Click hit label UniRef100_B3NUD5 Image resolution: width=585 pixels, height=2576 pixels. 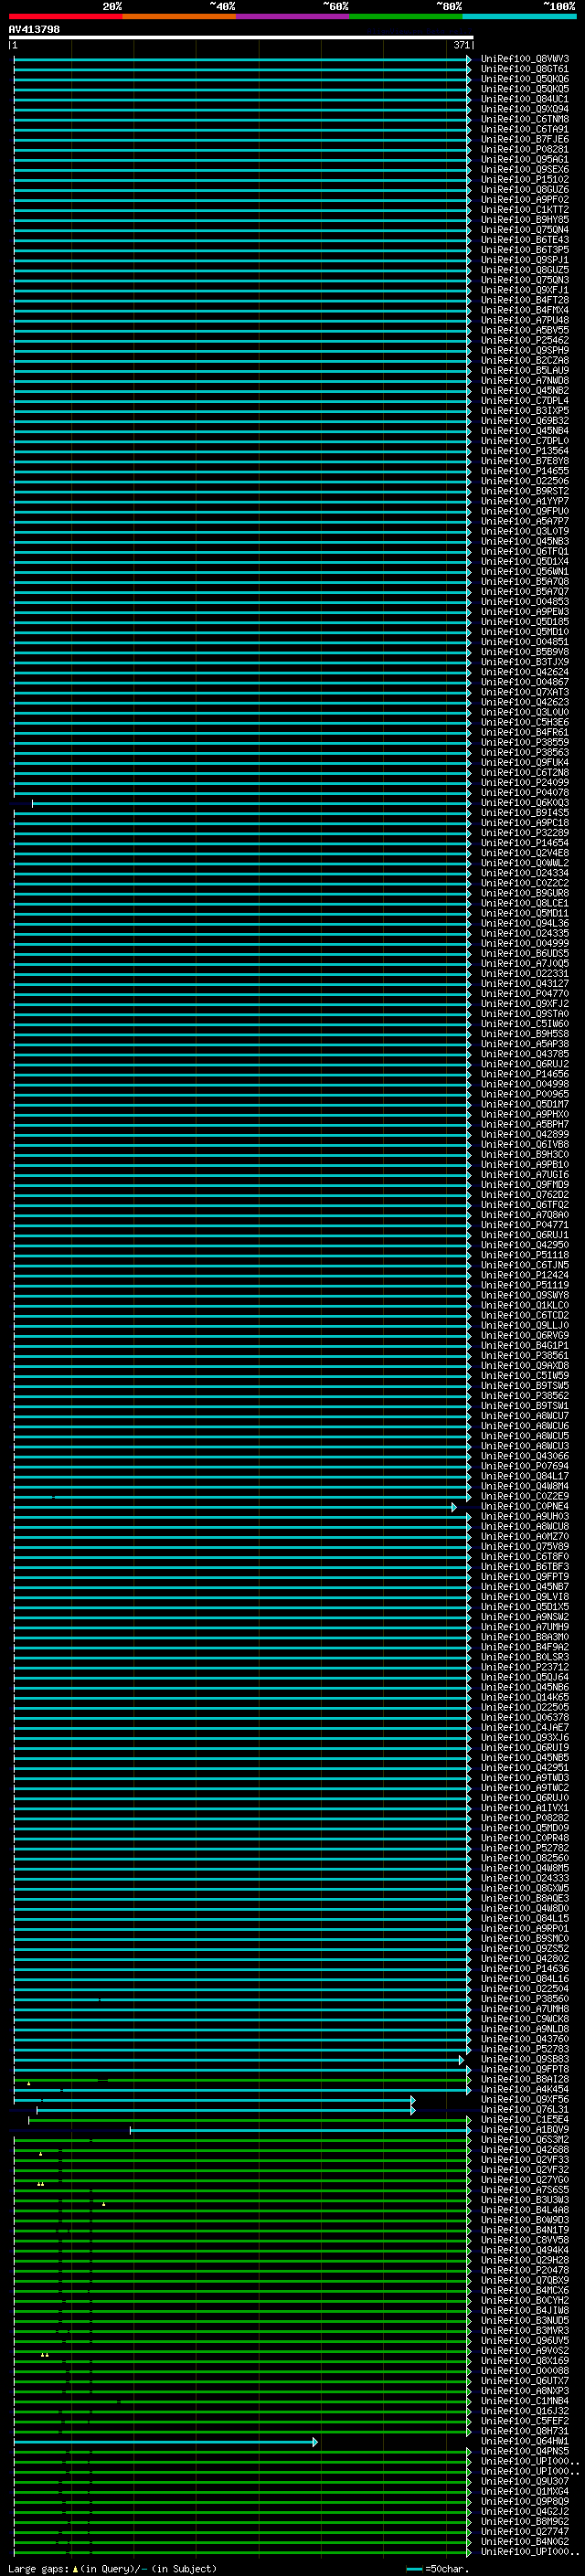pyautogui.click(x=525, y=2320)
